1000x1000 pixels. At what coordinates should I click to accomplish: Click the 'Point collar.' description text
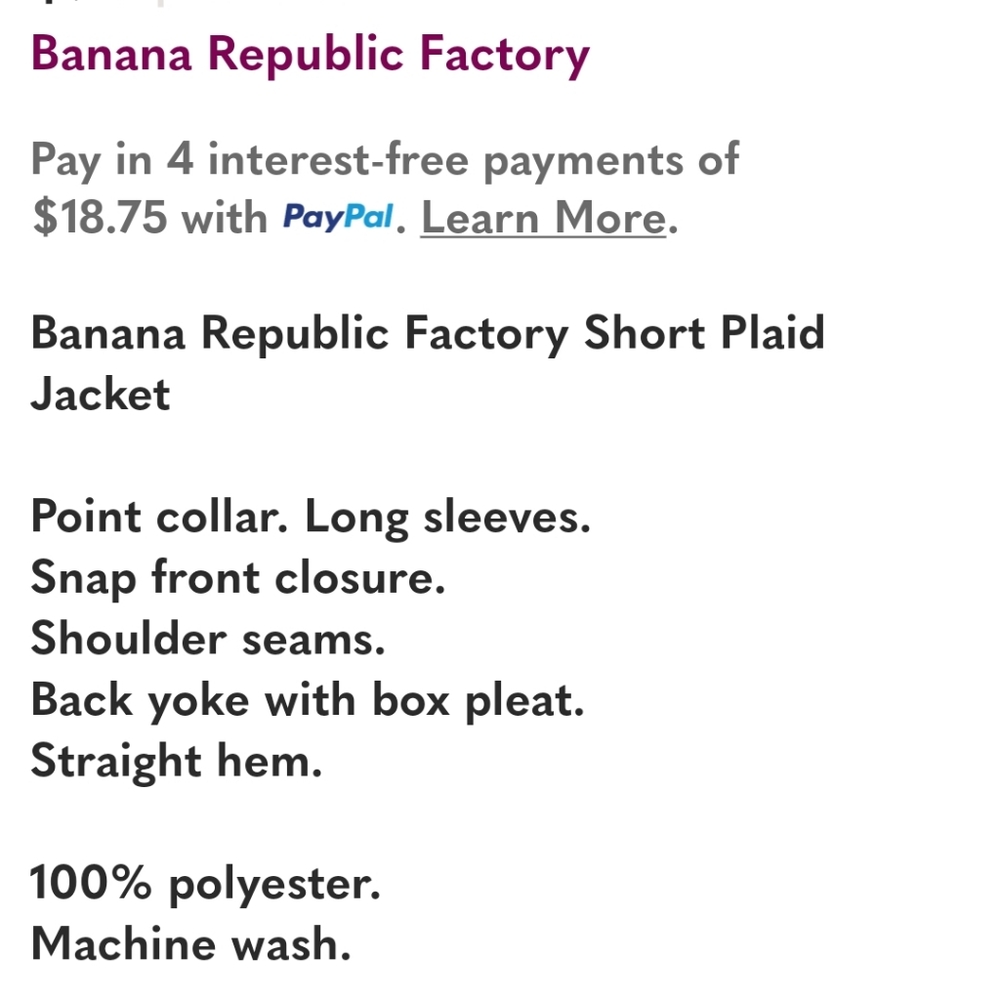159,517
